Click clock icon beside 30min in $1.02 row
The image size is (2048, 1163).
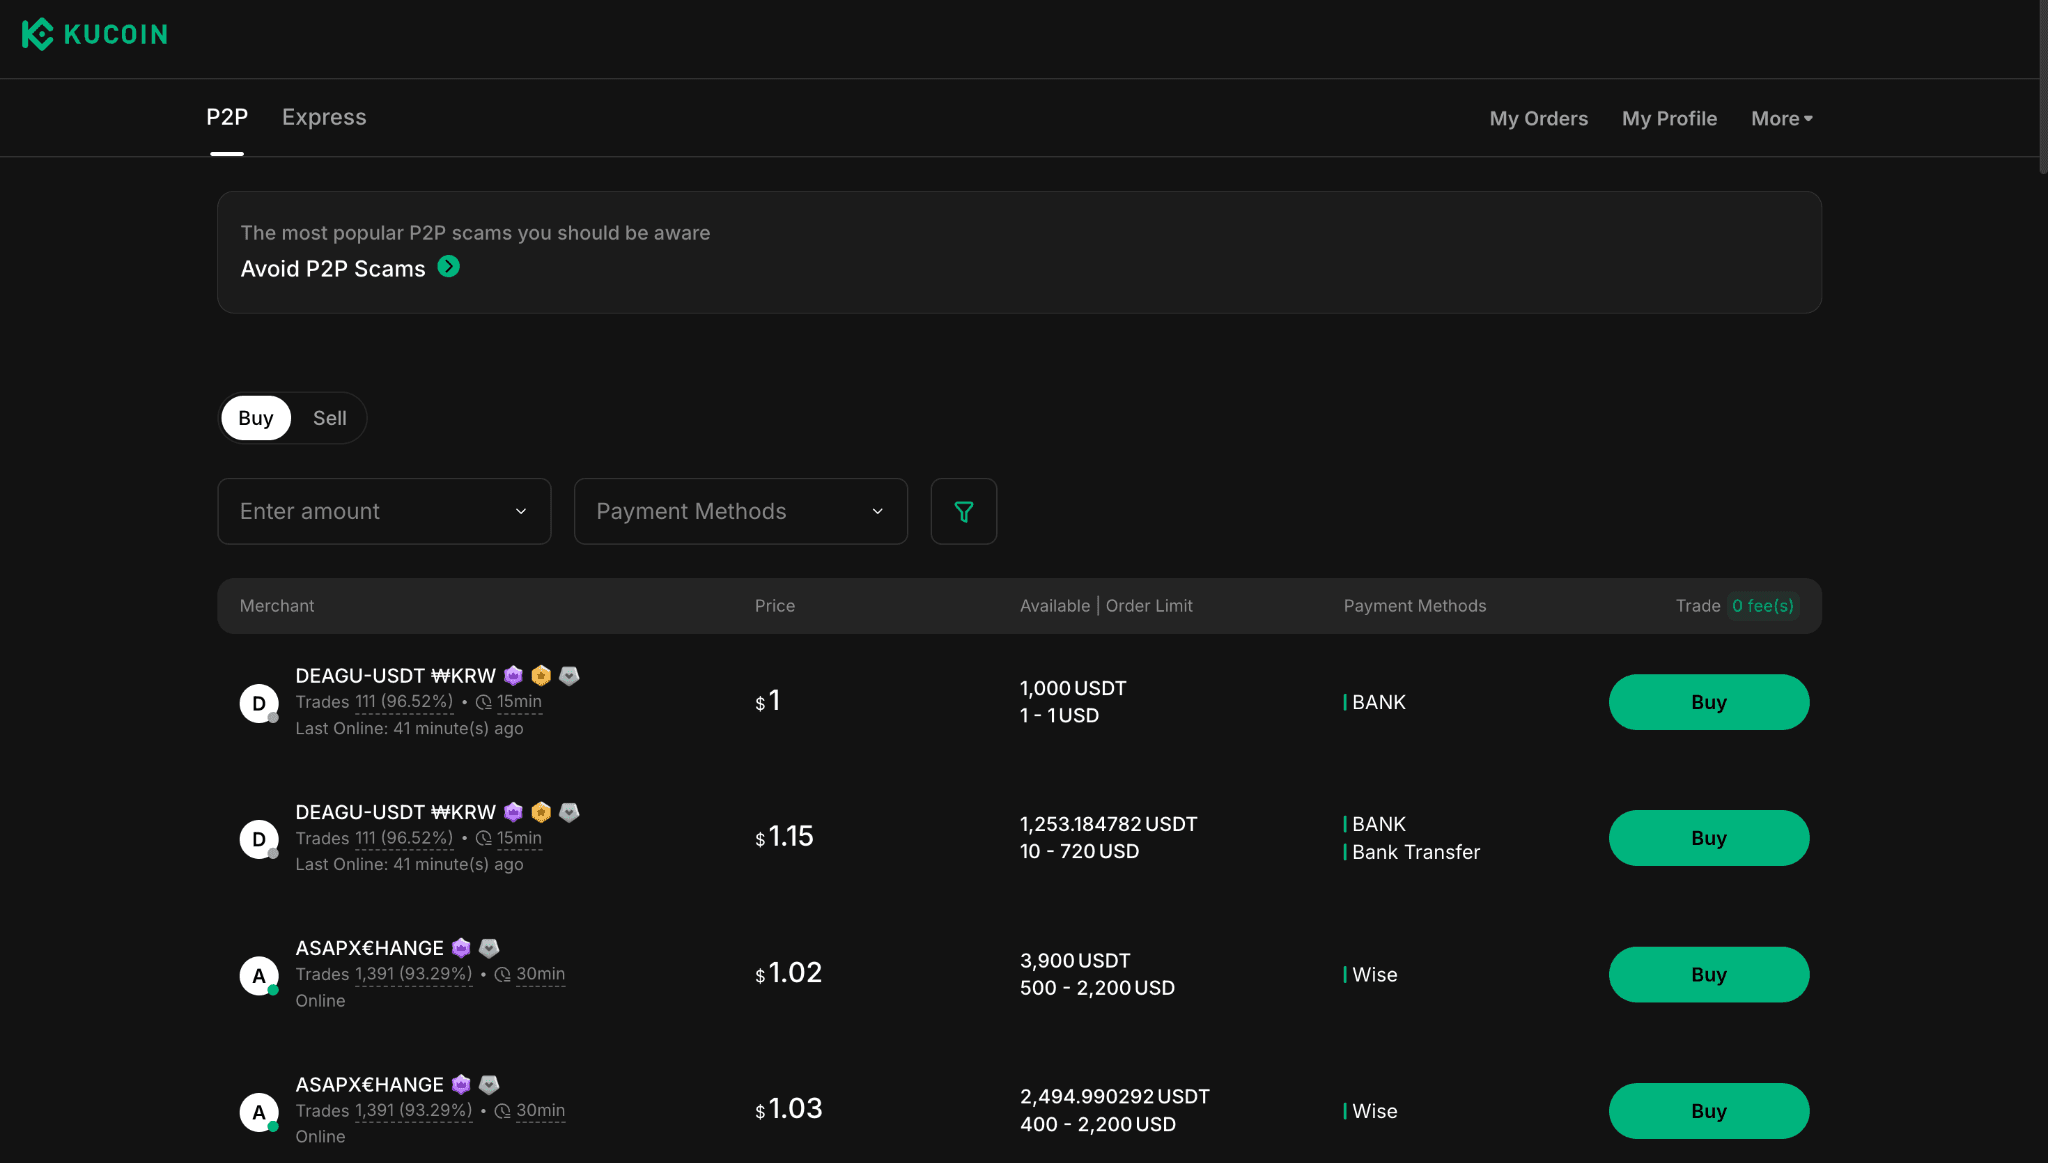[x=503, y=974]
